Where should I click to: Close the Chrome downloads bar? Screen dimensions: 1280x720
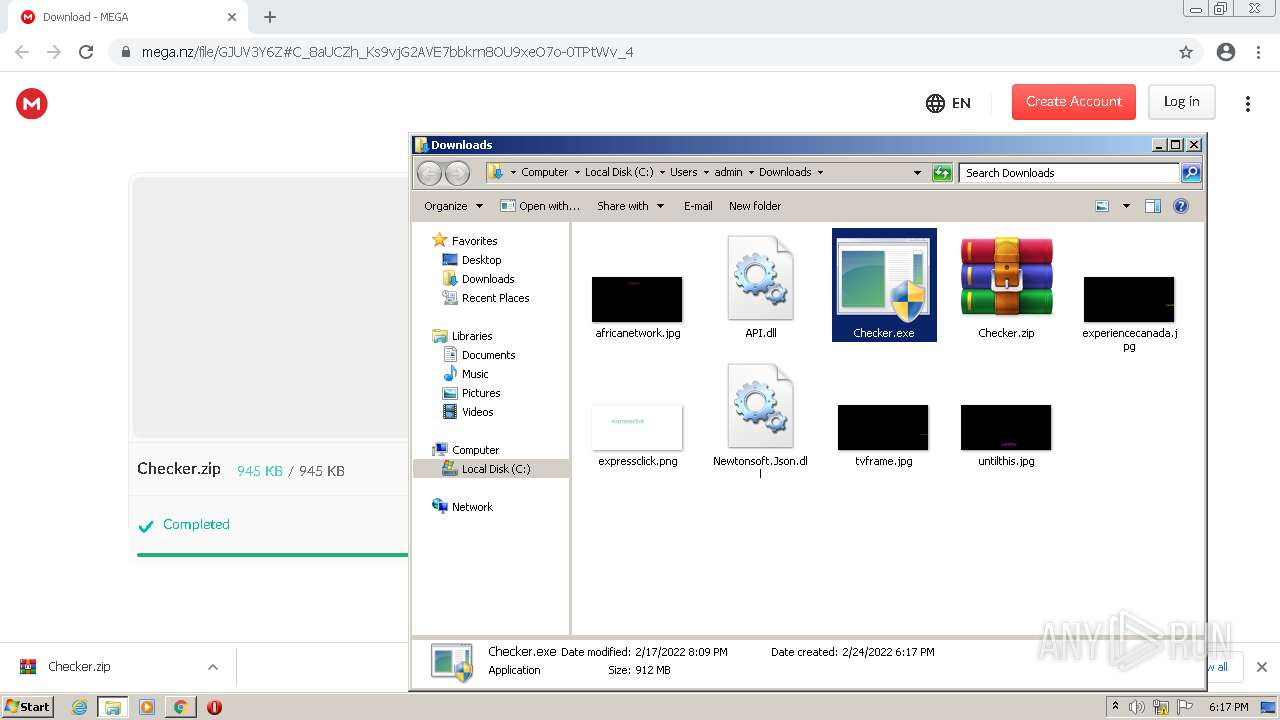[1261, 667]
